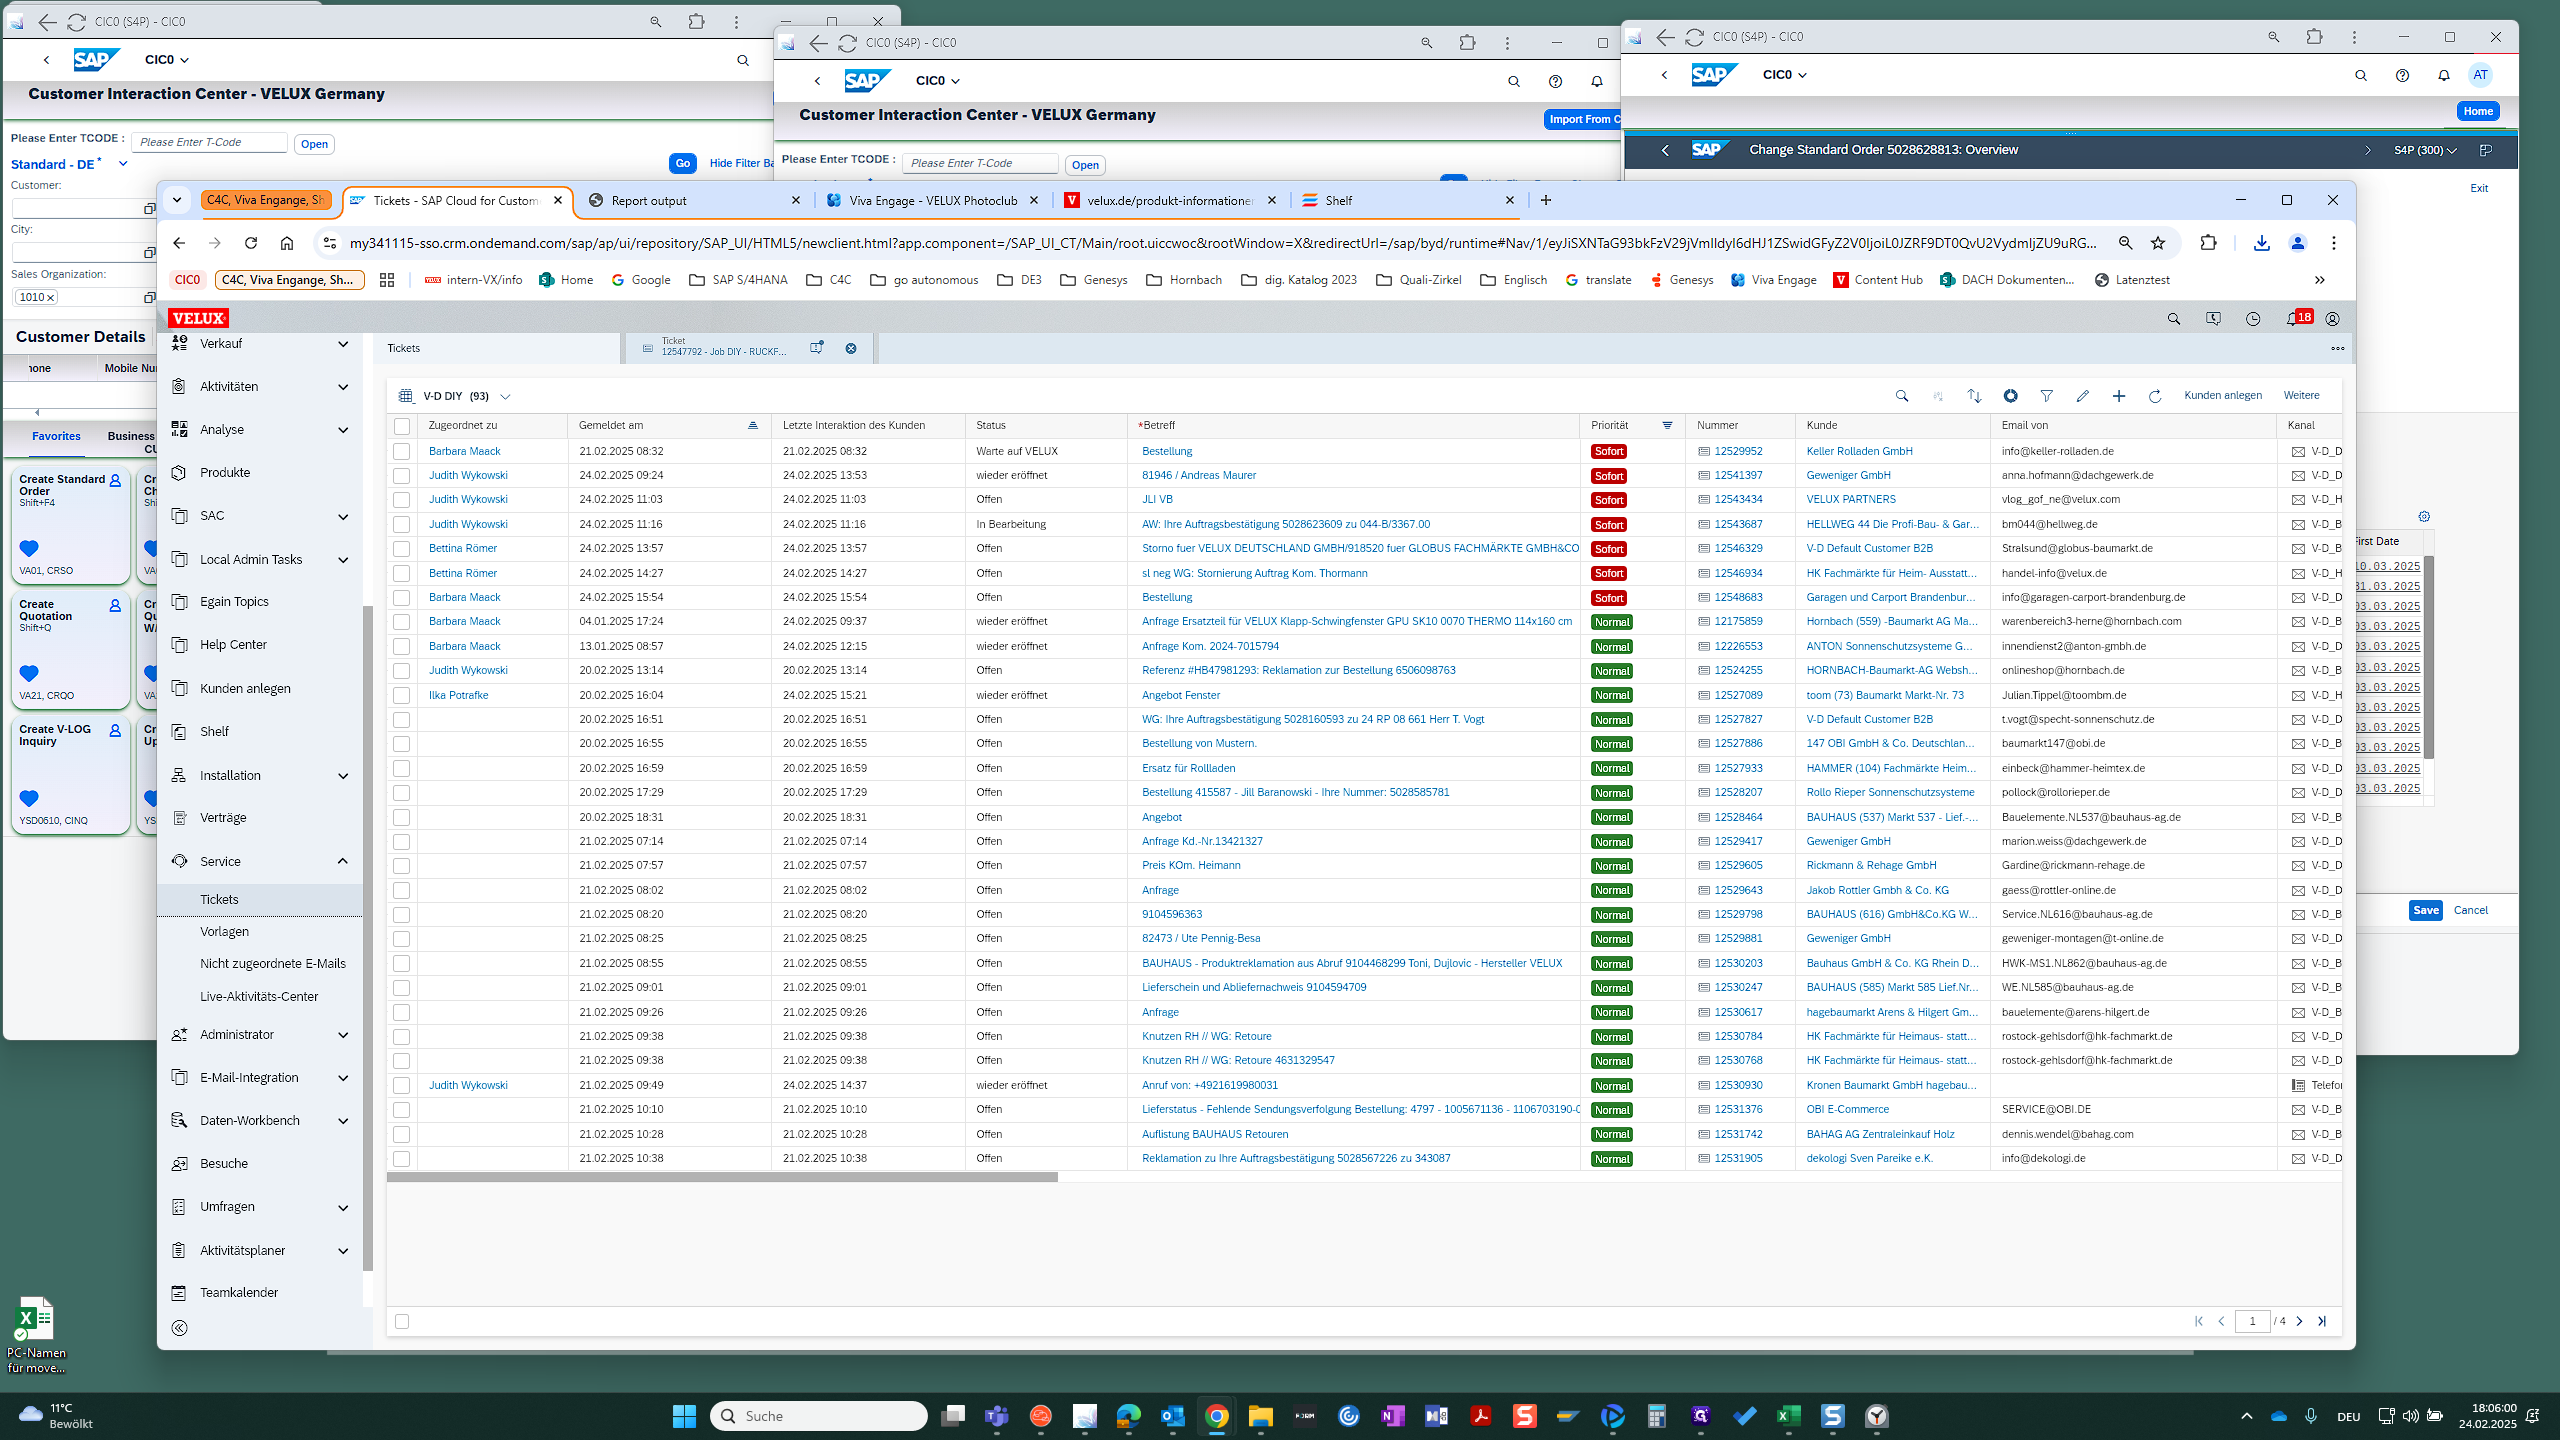2560x1440 pixels.
Task: Open the VELUX header search icon
Action: pyautogui.click(x=2173, y=319)
